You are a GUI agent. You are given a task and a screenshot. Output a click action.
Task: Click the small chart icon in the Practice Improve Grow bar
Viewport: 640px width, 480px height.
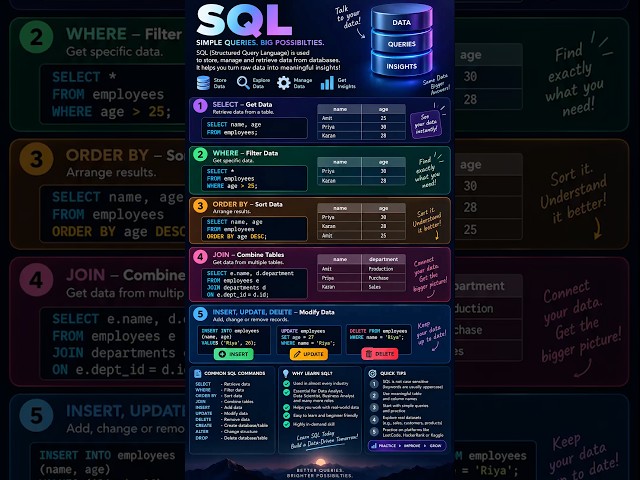pyautogui.click(x=373, y=446)
